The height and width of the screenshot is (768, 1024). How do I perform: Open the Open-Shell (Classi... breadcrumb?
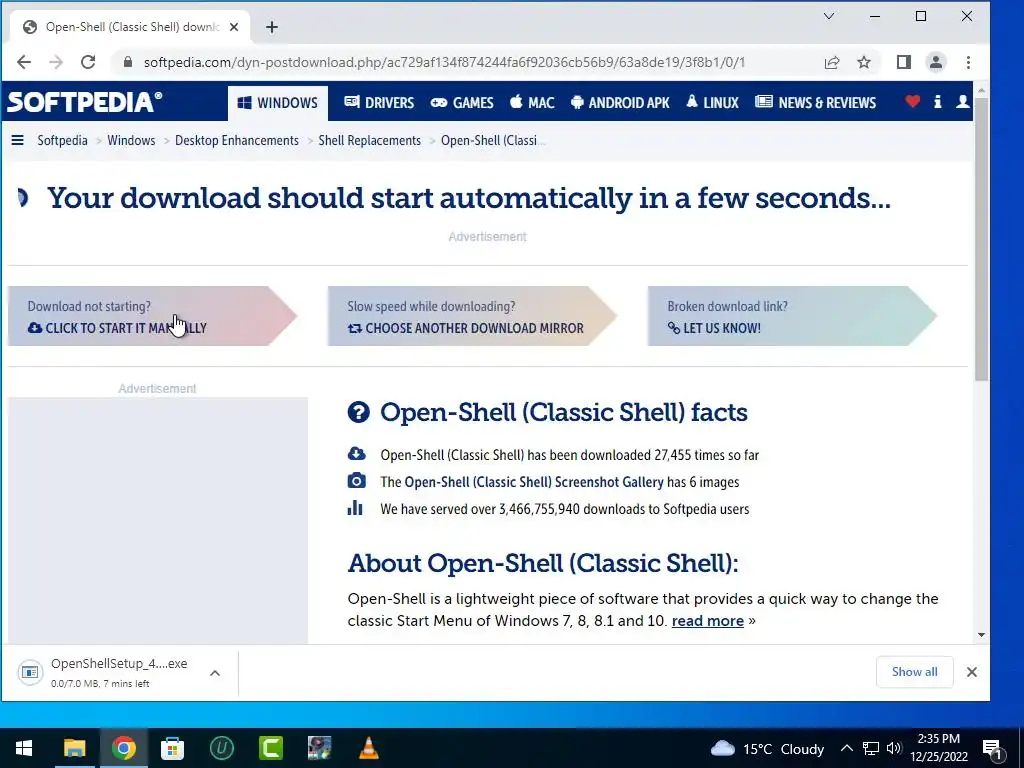493,140
